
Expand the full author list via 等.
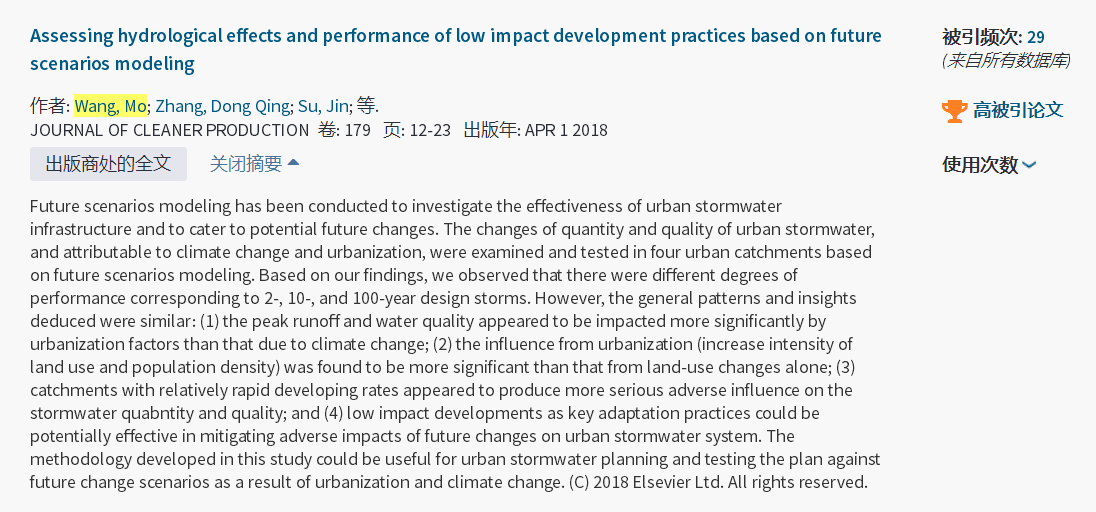click(x=366, y=106)
